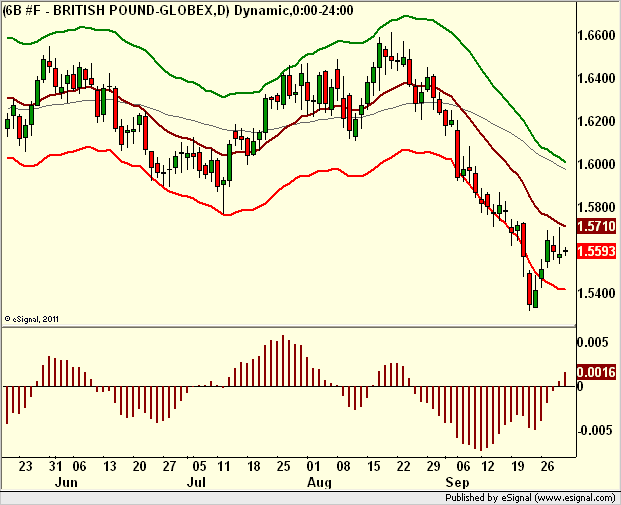Viewport: 621px width, 505px height.
Task: Click the date label 18 on time axis
Action: pos(253,466)
